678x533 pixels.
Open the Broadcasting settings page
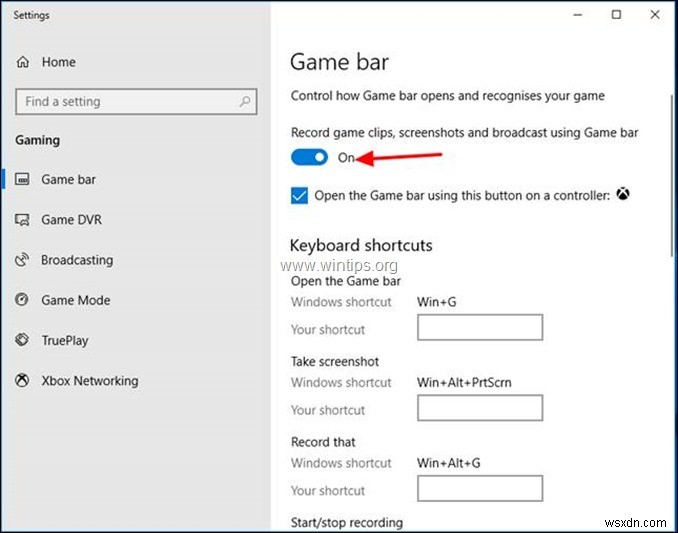[x=77, y=260]
